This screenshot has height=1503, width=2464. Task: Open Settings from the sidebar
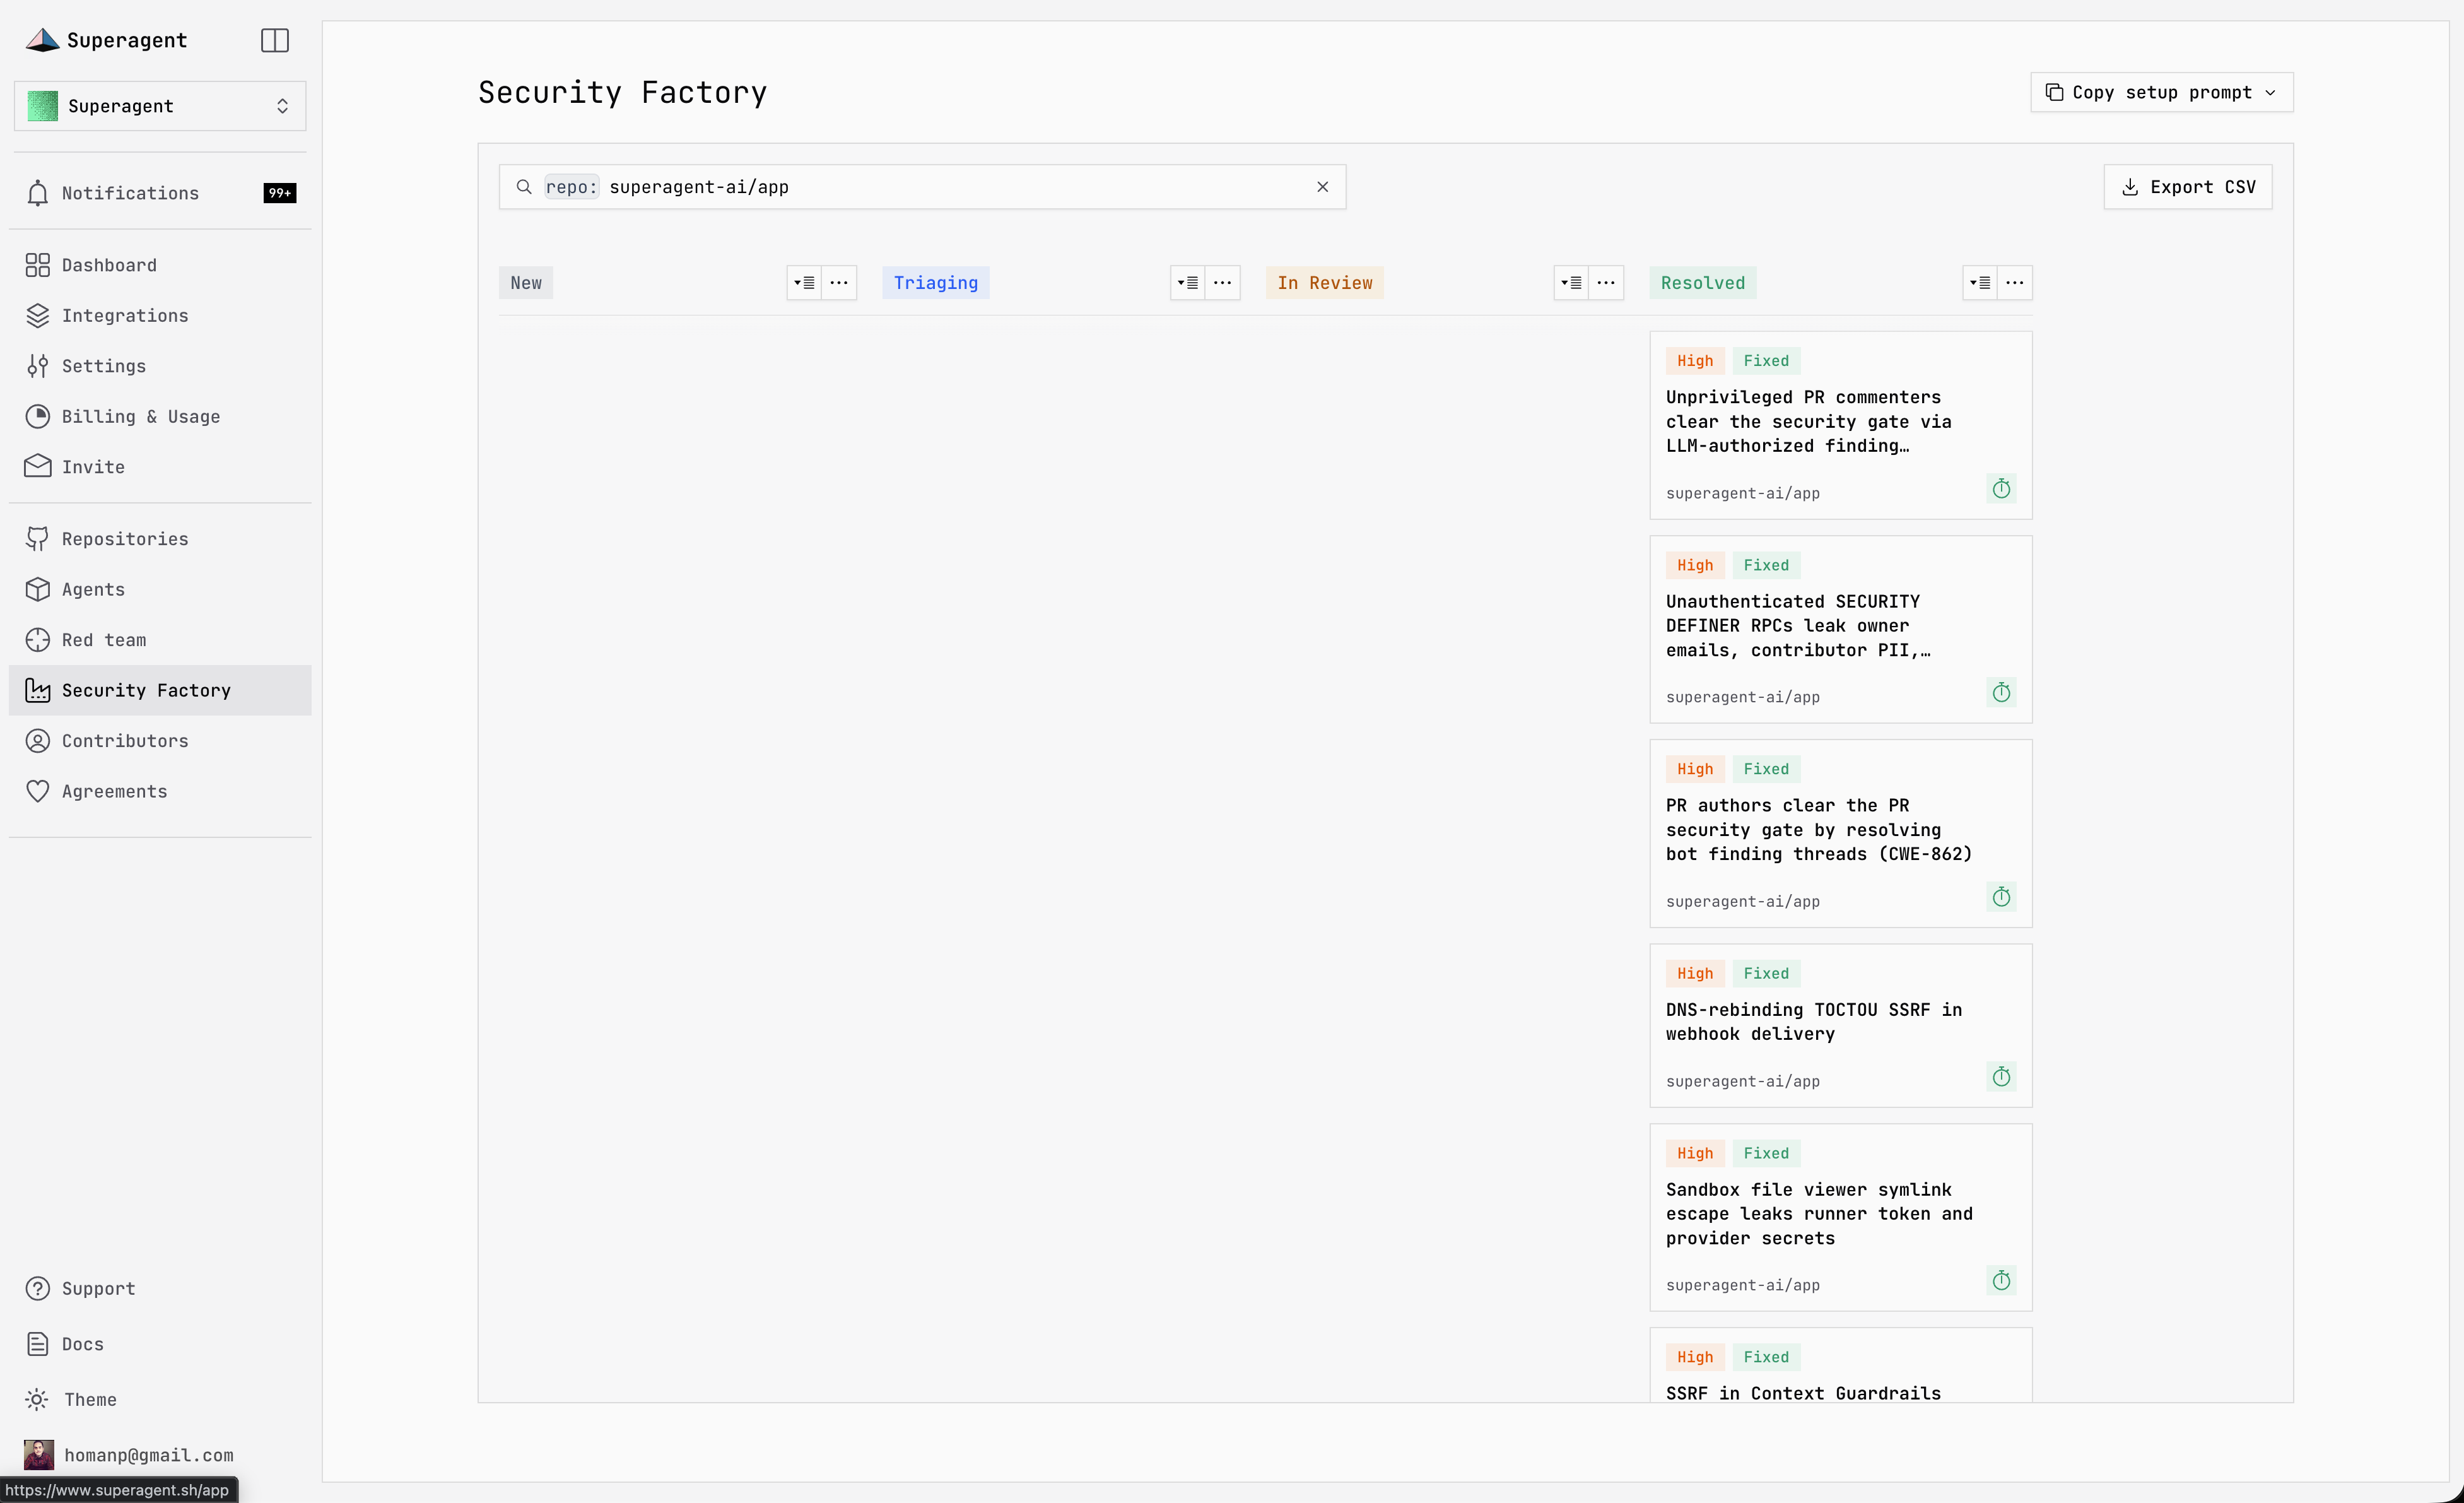point(160,366)
